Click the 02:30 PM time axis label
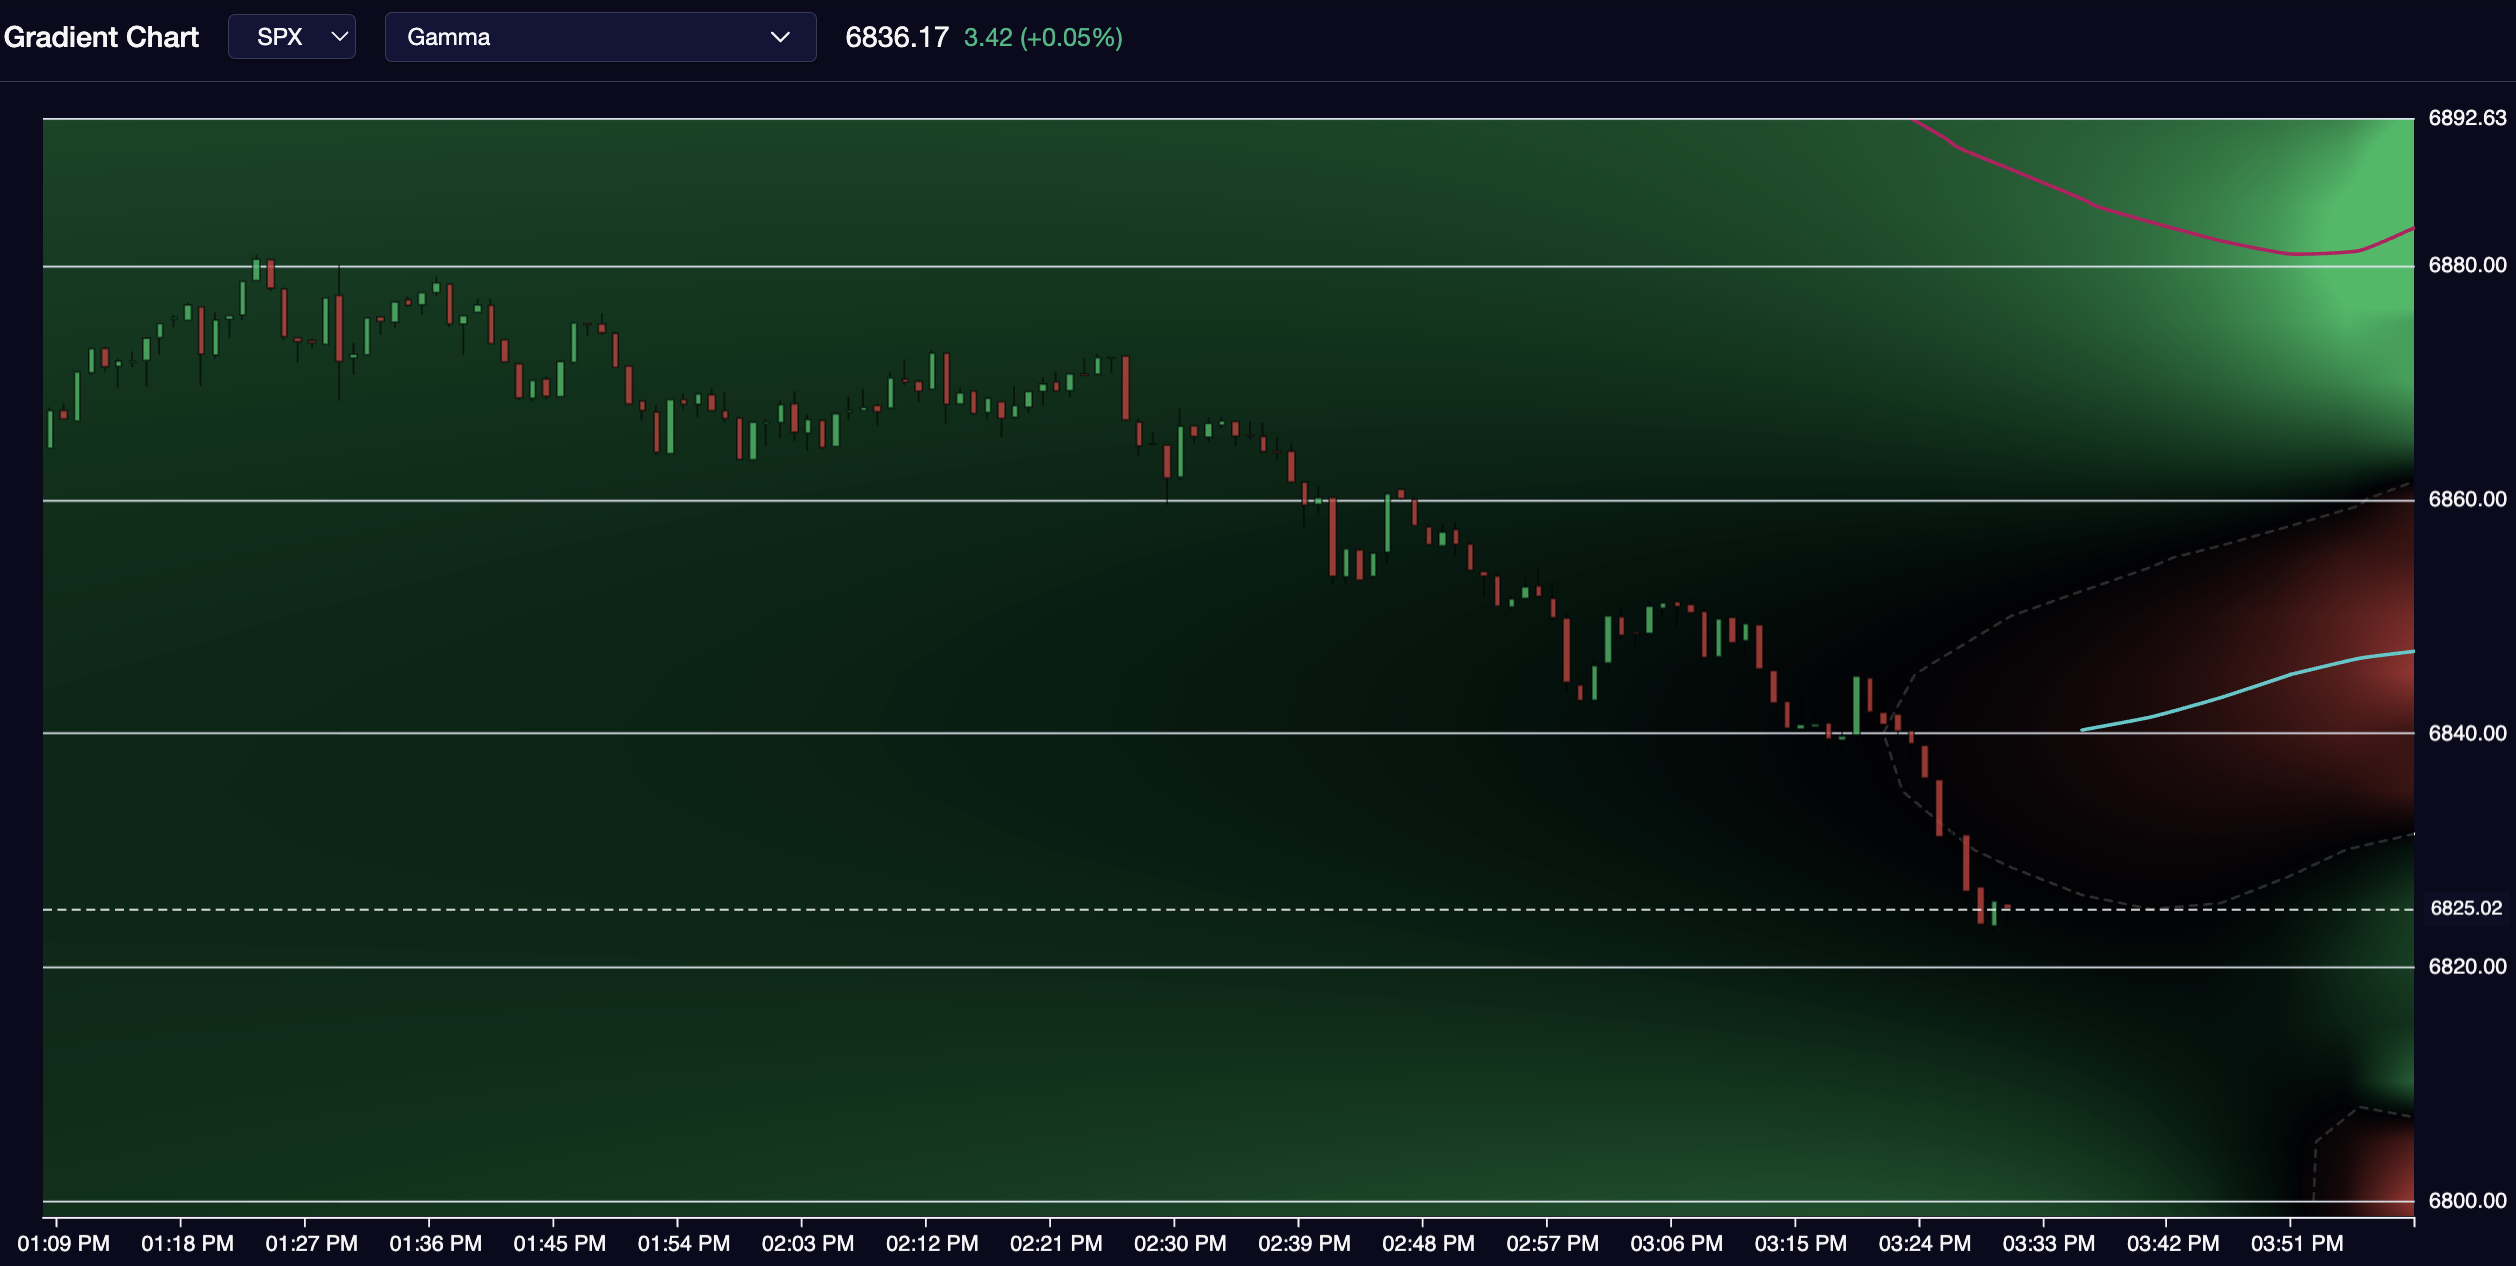This screenshot has width=2516, height=1266. (x=1180, y=1243)
